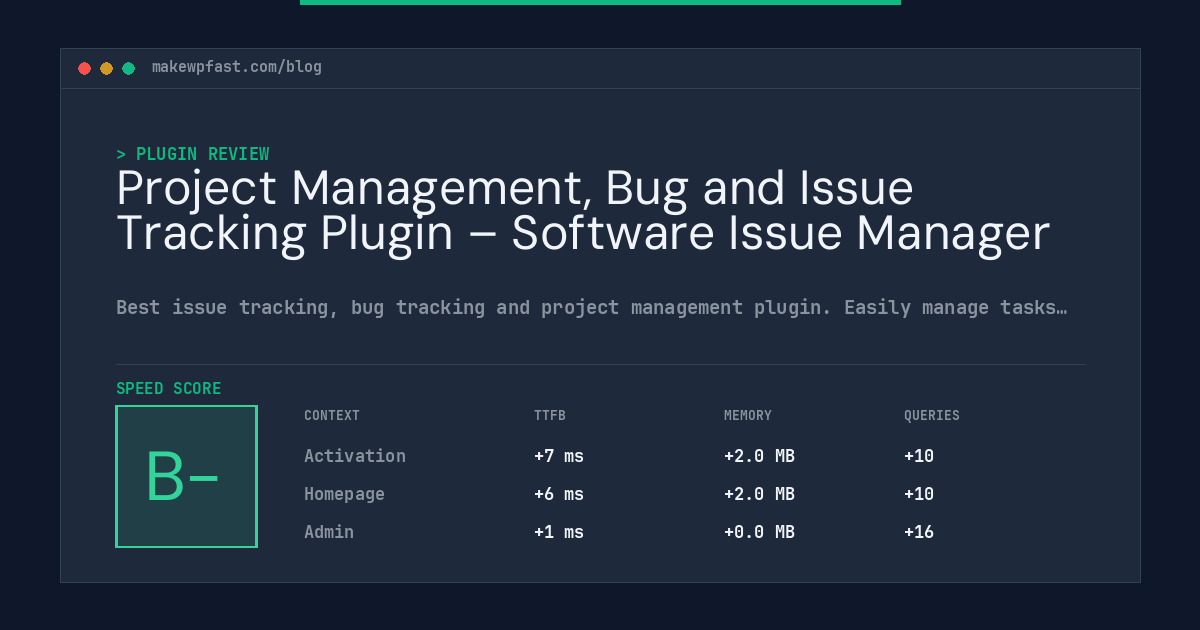Click the Admin memory value +0.0 MB
1200x630 pixels.
[x=759, y=532]
